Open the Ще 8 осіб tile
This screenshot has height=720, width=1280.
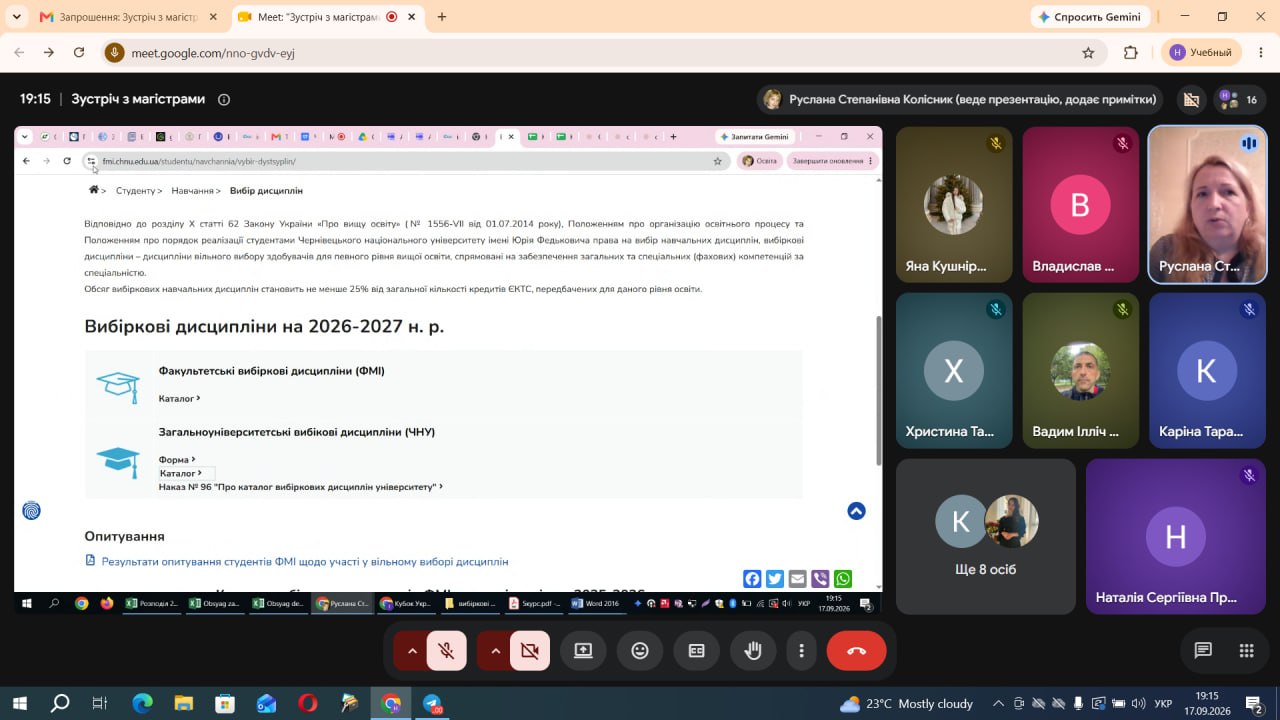pos(986,536)
